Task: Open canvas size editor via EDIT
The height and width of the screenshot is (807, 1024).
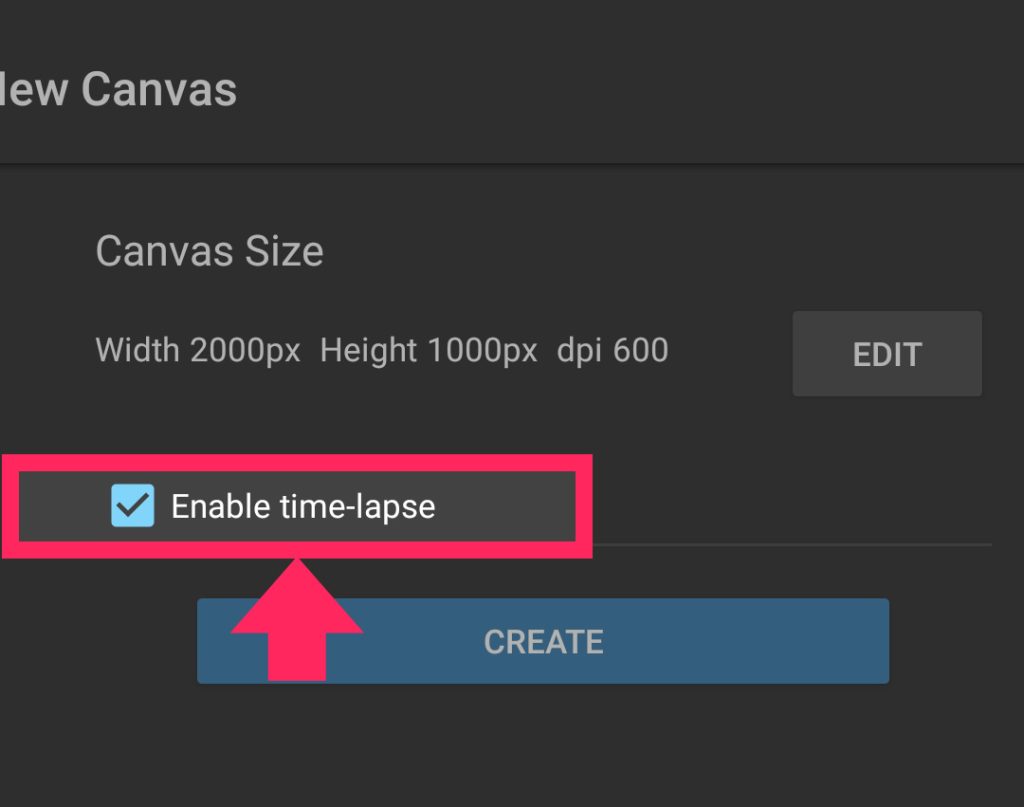Action: [886, 353]
